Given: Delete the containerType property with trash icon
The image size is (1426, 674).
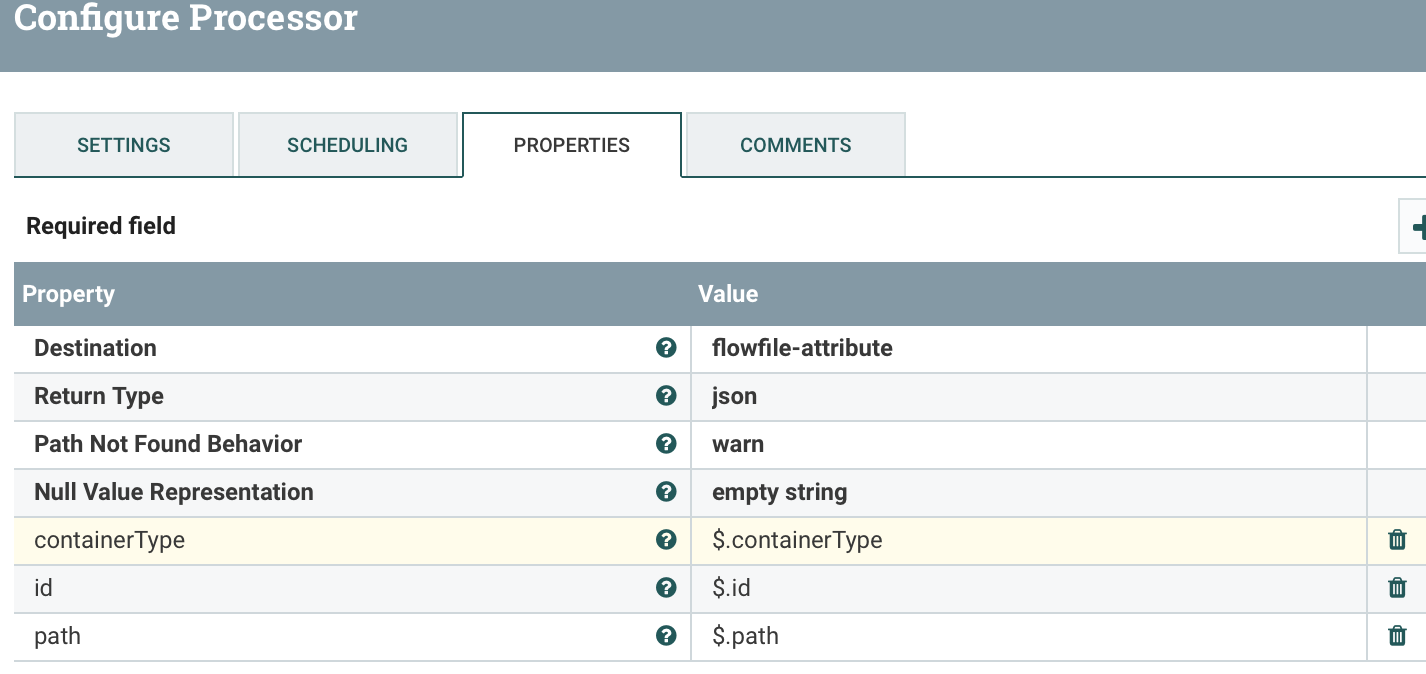Looking at the screenshot, I should pyautogui.click(x=1397, y=540).
